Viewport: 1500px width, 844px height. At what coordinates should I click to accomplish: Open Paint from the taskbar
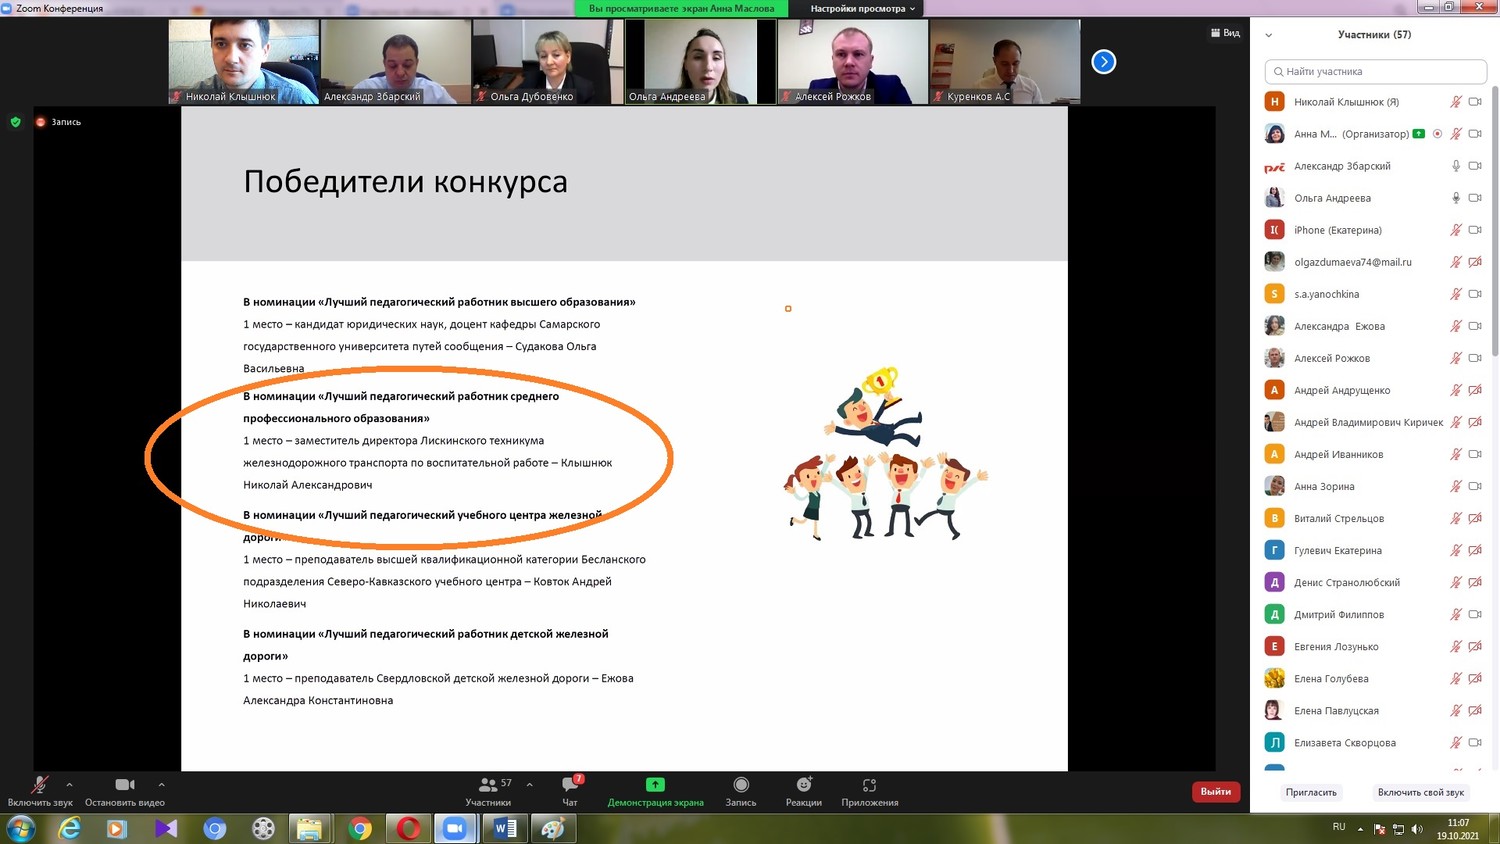pyautogui.click(x=553, y=828)
